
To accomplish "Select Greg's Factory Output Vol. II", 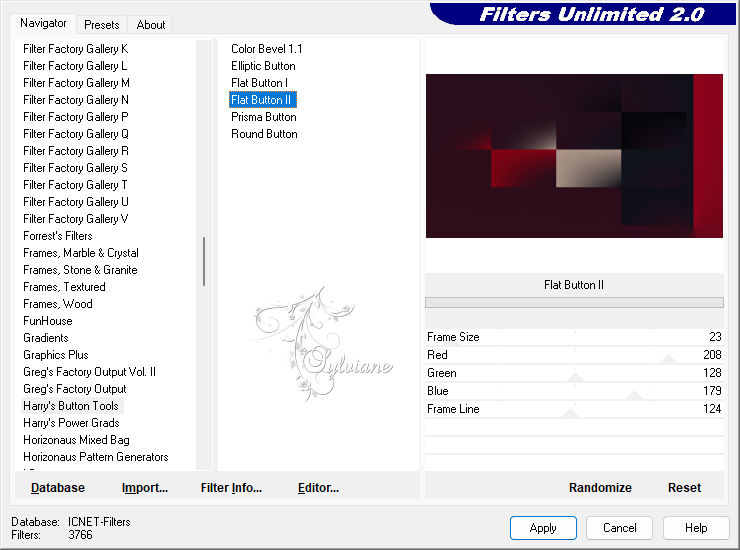I will [89, 372].
